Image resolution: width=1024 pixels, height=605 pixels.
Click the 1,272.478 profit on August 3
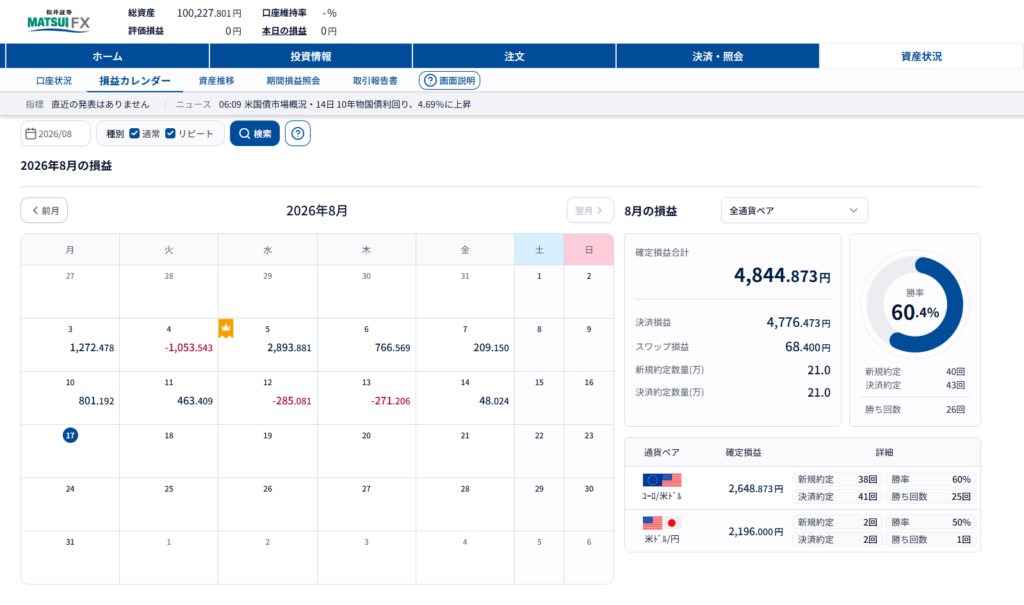pos(92,348)
